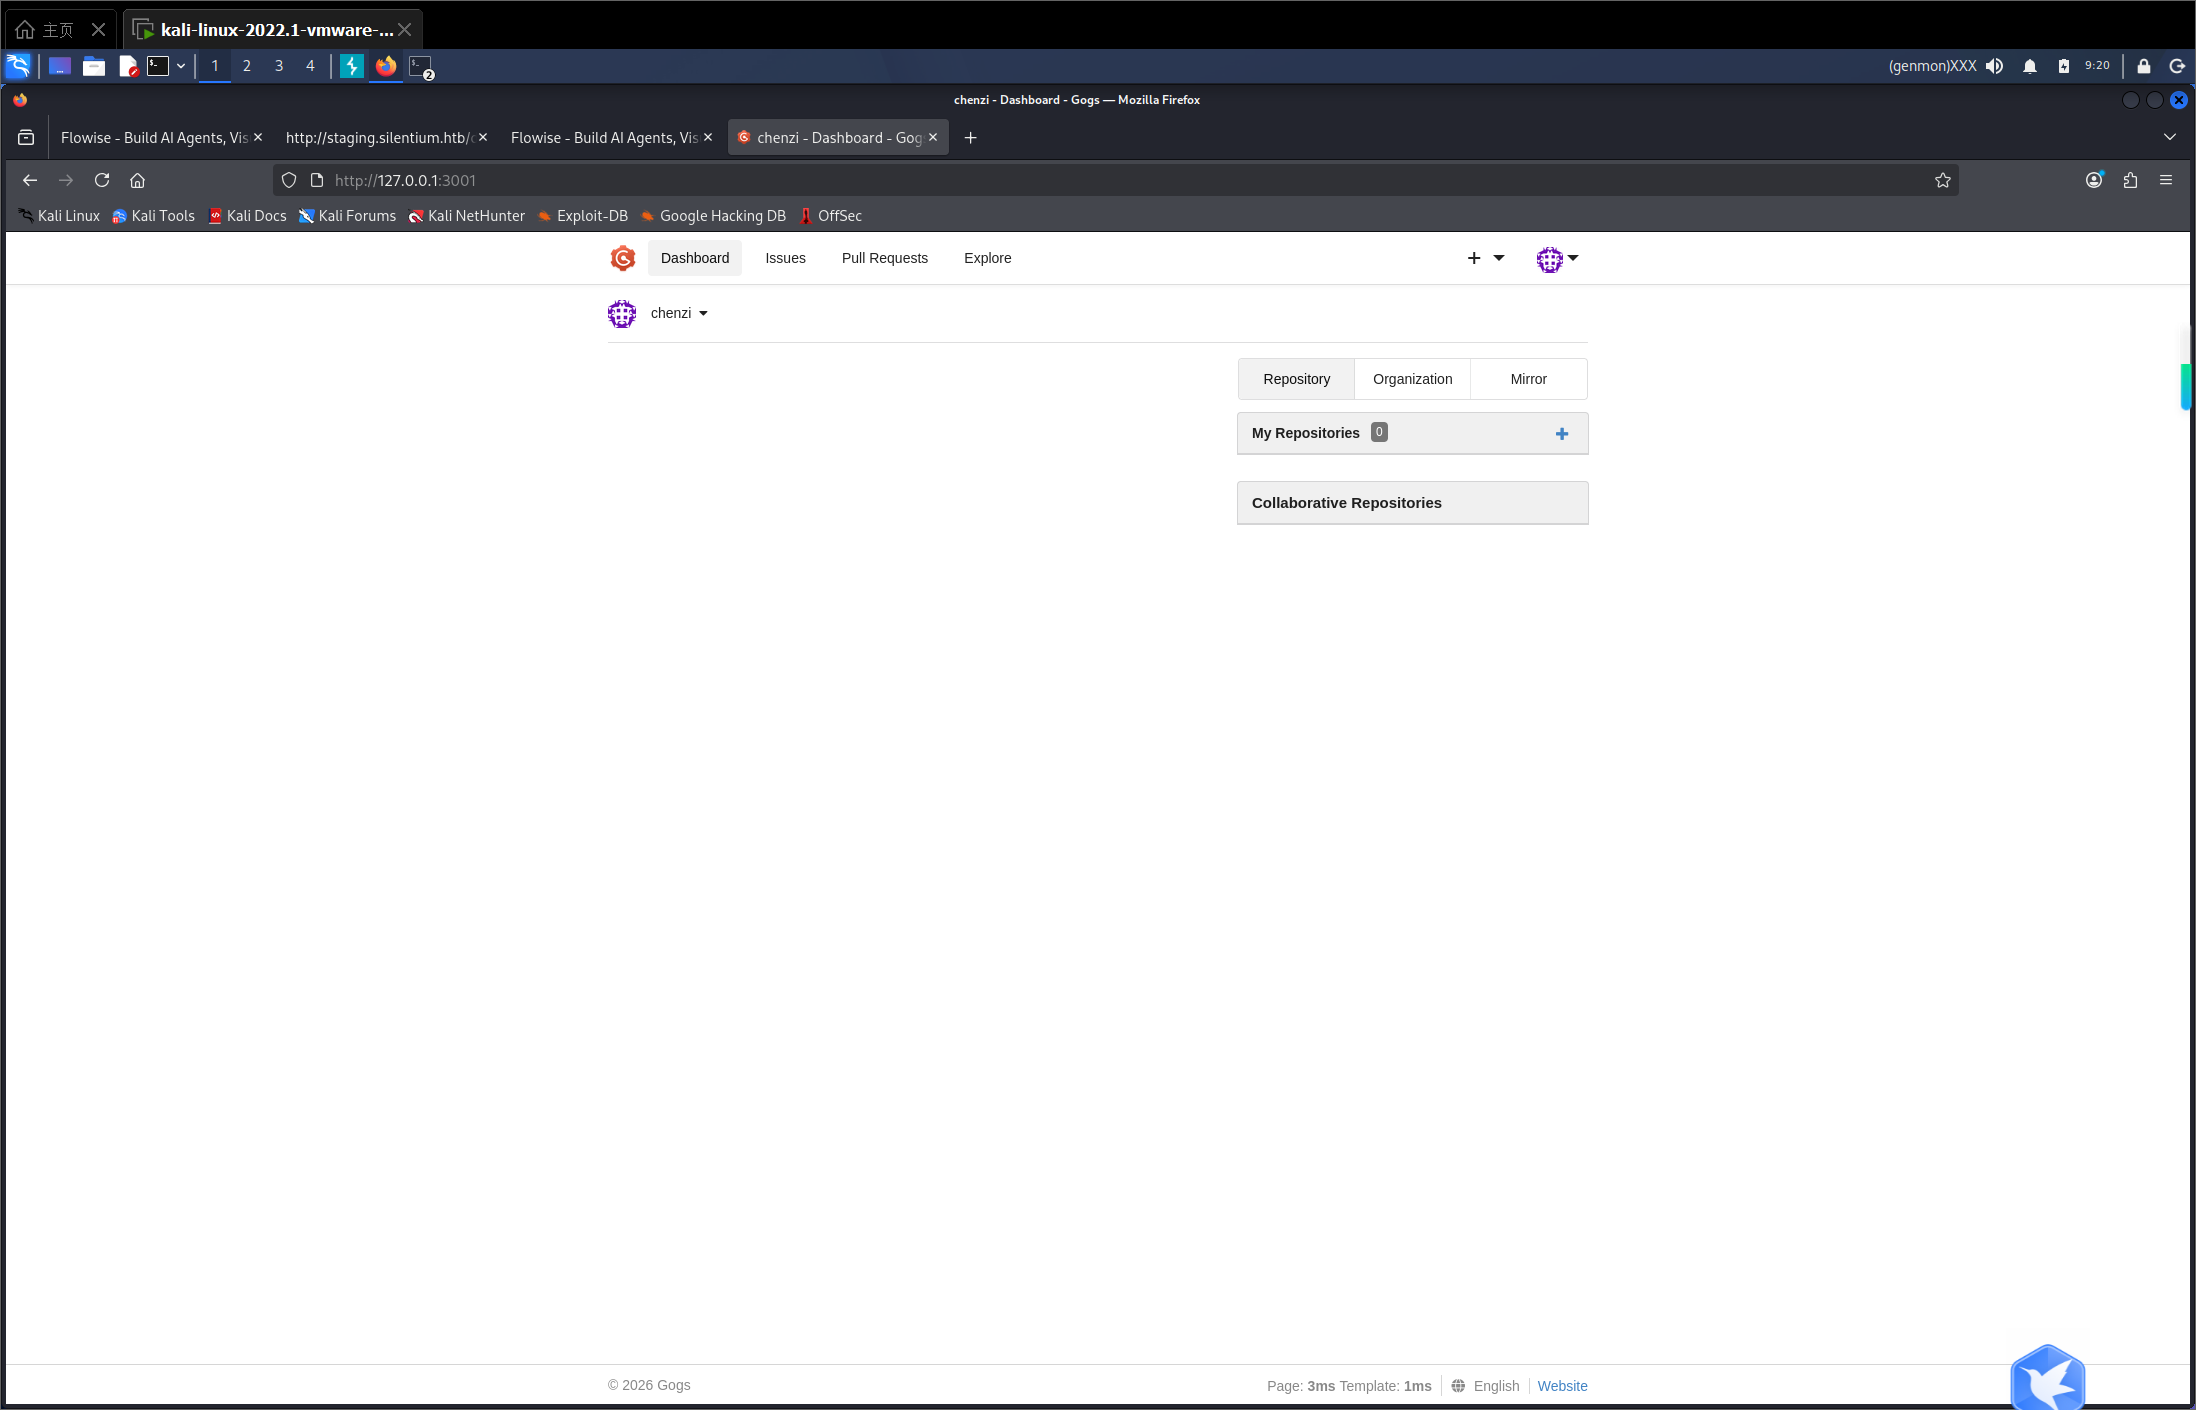This screenshot has width=2196, height=1410.
Task: Open the Firefox recent browsing view icon
Action: click(26, 138)
